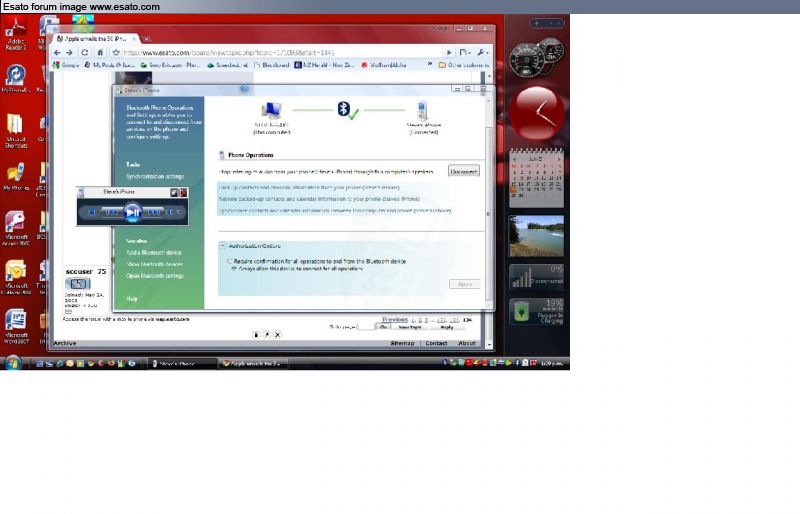Viewport: 800px width, 514px height.
Task: Open Show Bluetooth devices link
Action: coord(155,264)
